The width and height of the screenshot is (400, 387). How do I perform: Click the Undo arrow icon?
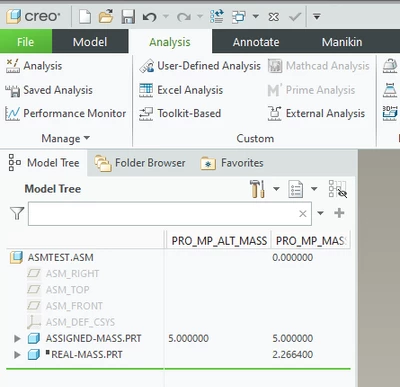tap(149, 17)
